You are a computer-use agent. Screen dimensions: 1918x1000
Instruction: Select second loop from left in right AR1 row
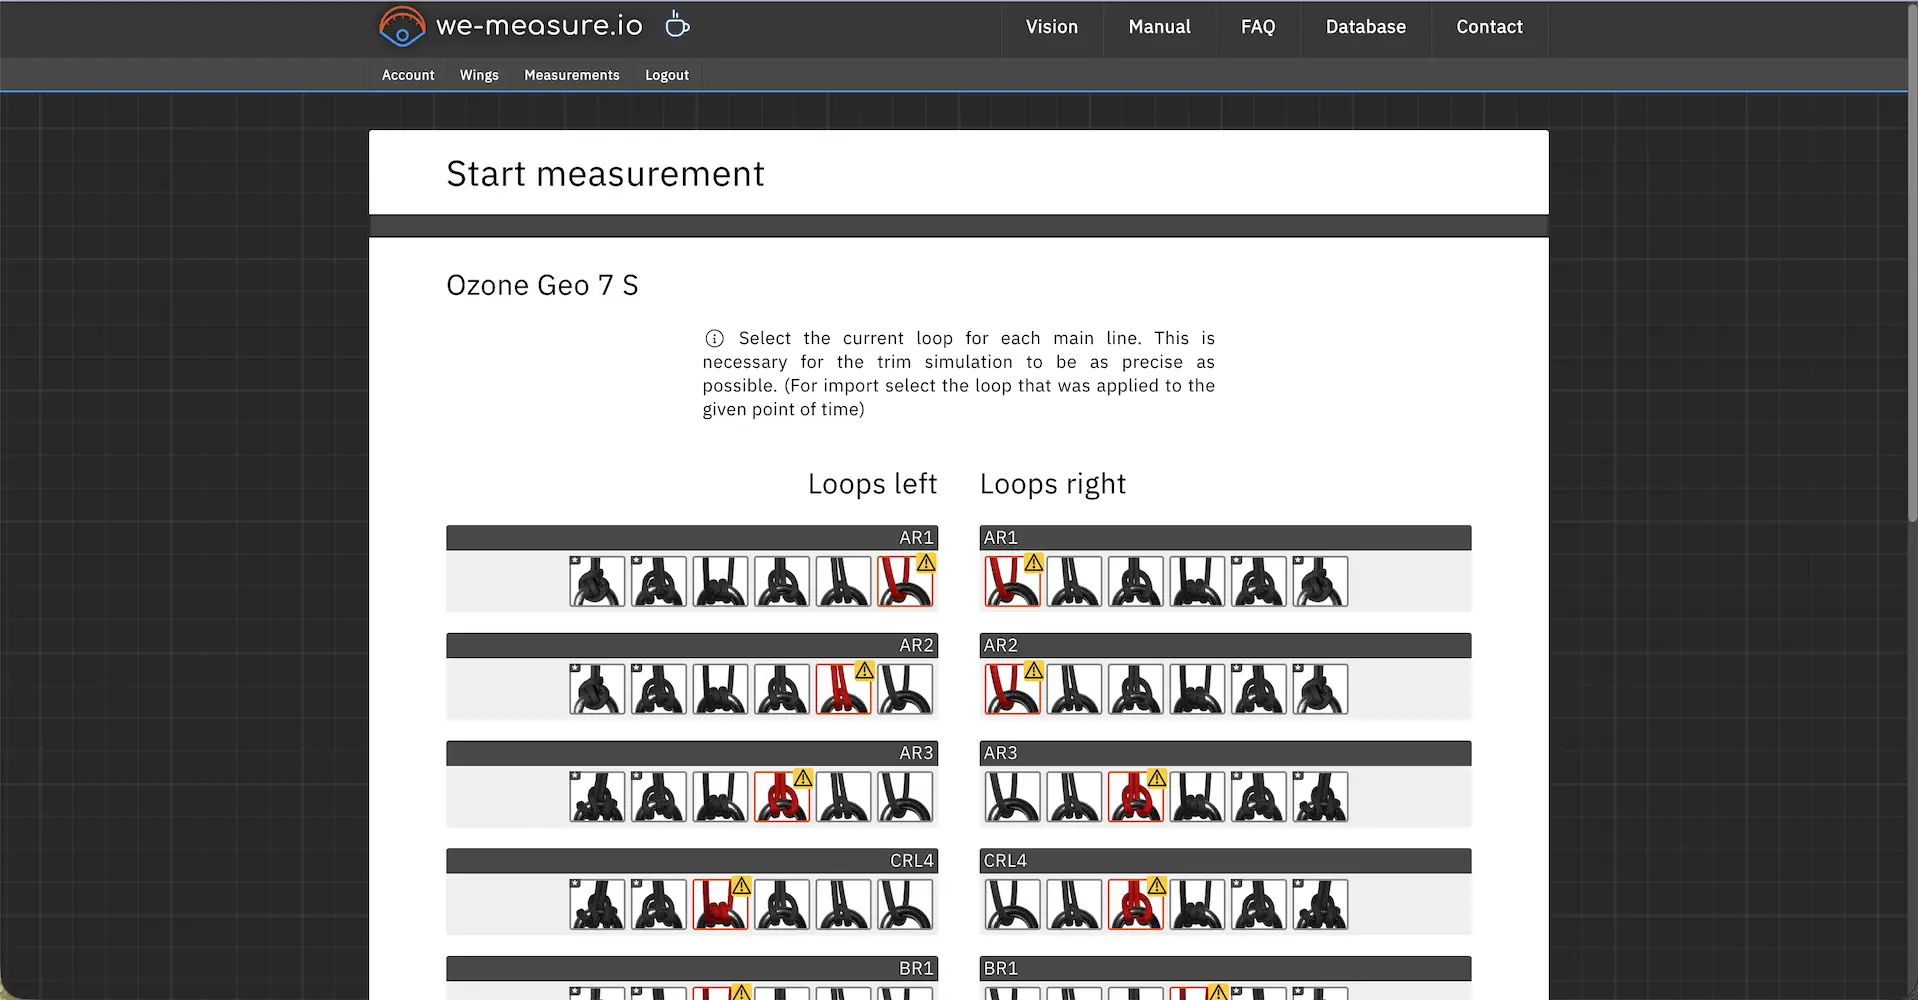pos(1074,582)
